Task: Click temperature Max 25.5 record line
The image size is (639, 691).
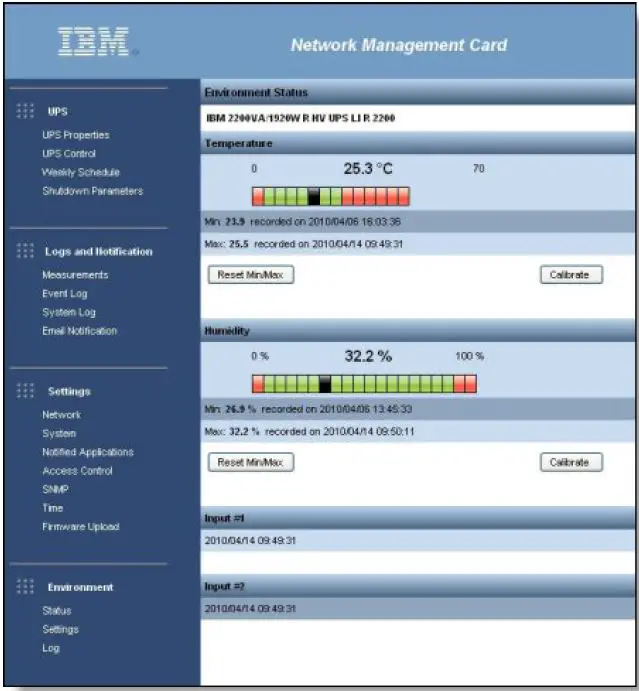Action: [x=304, y=244]
